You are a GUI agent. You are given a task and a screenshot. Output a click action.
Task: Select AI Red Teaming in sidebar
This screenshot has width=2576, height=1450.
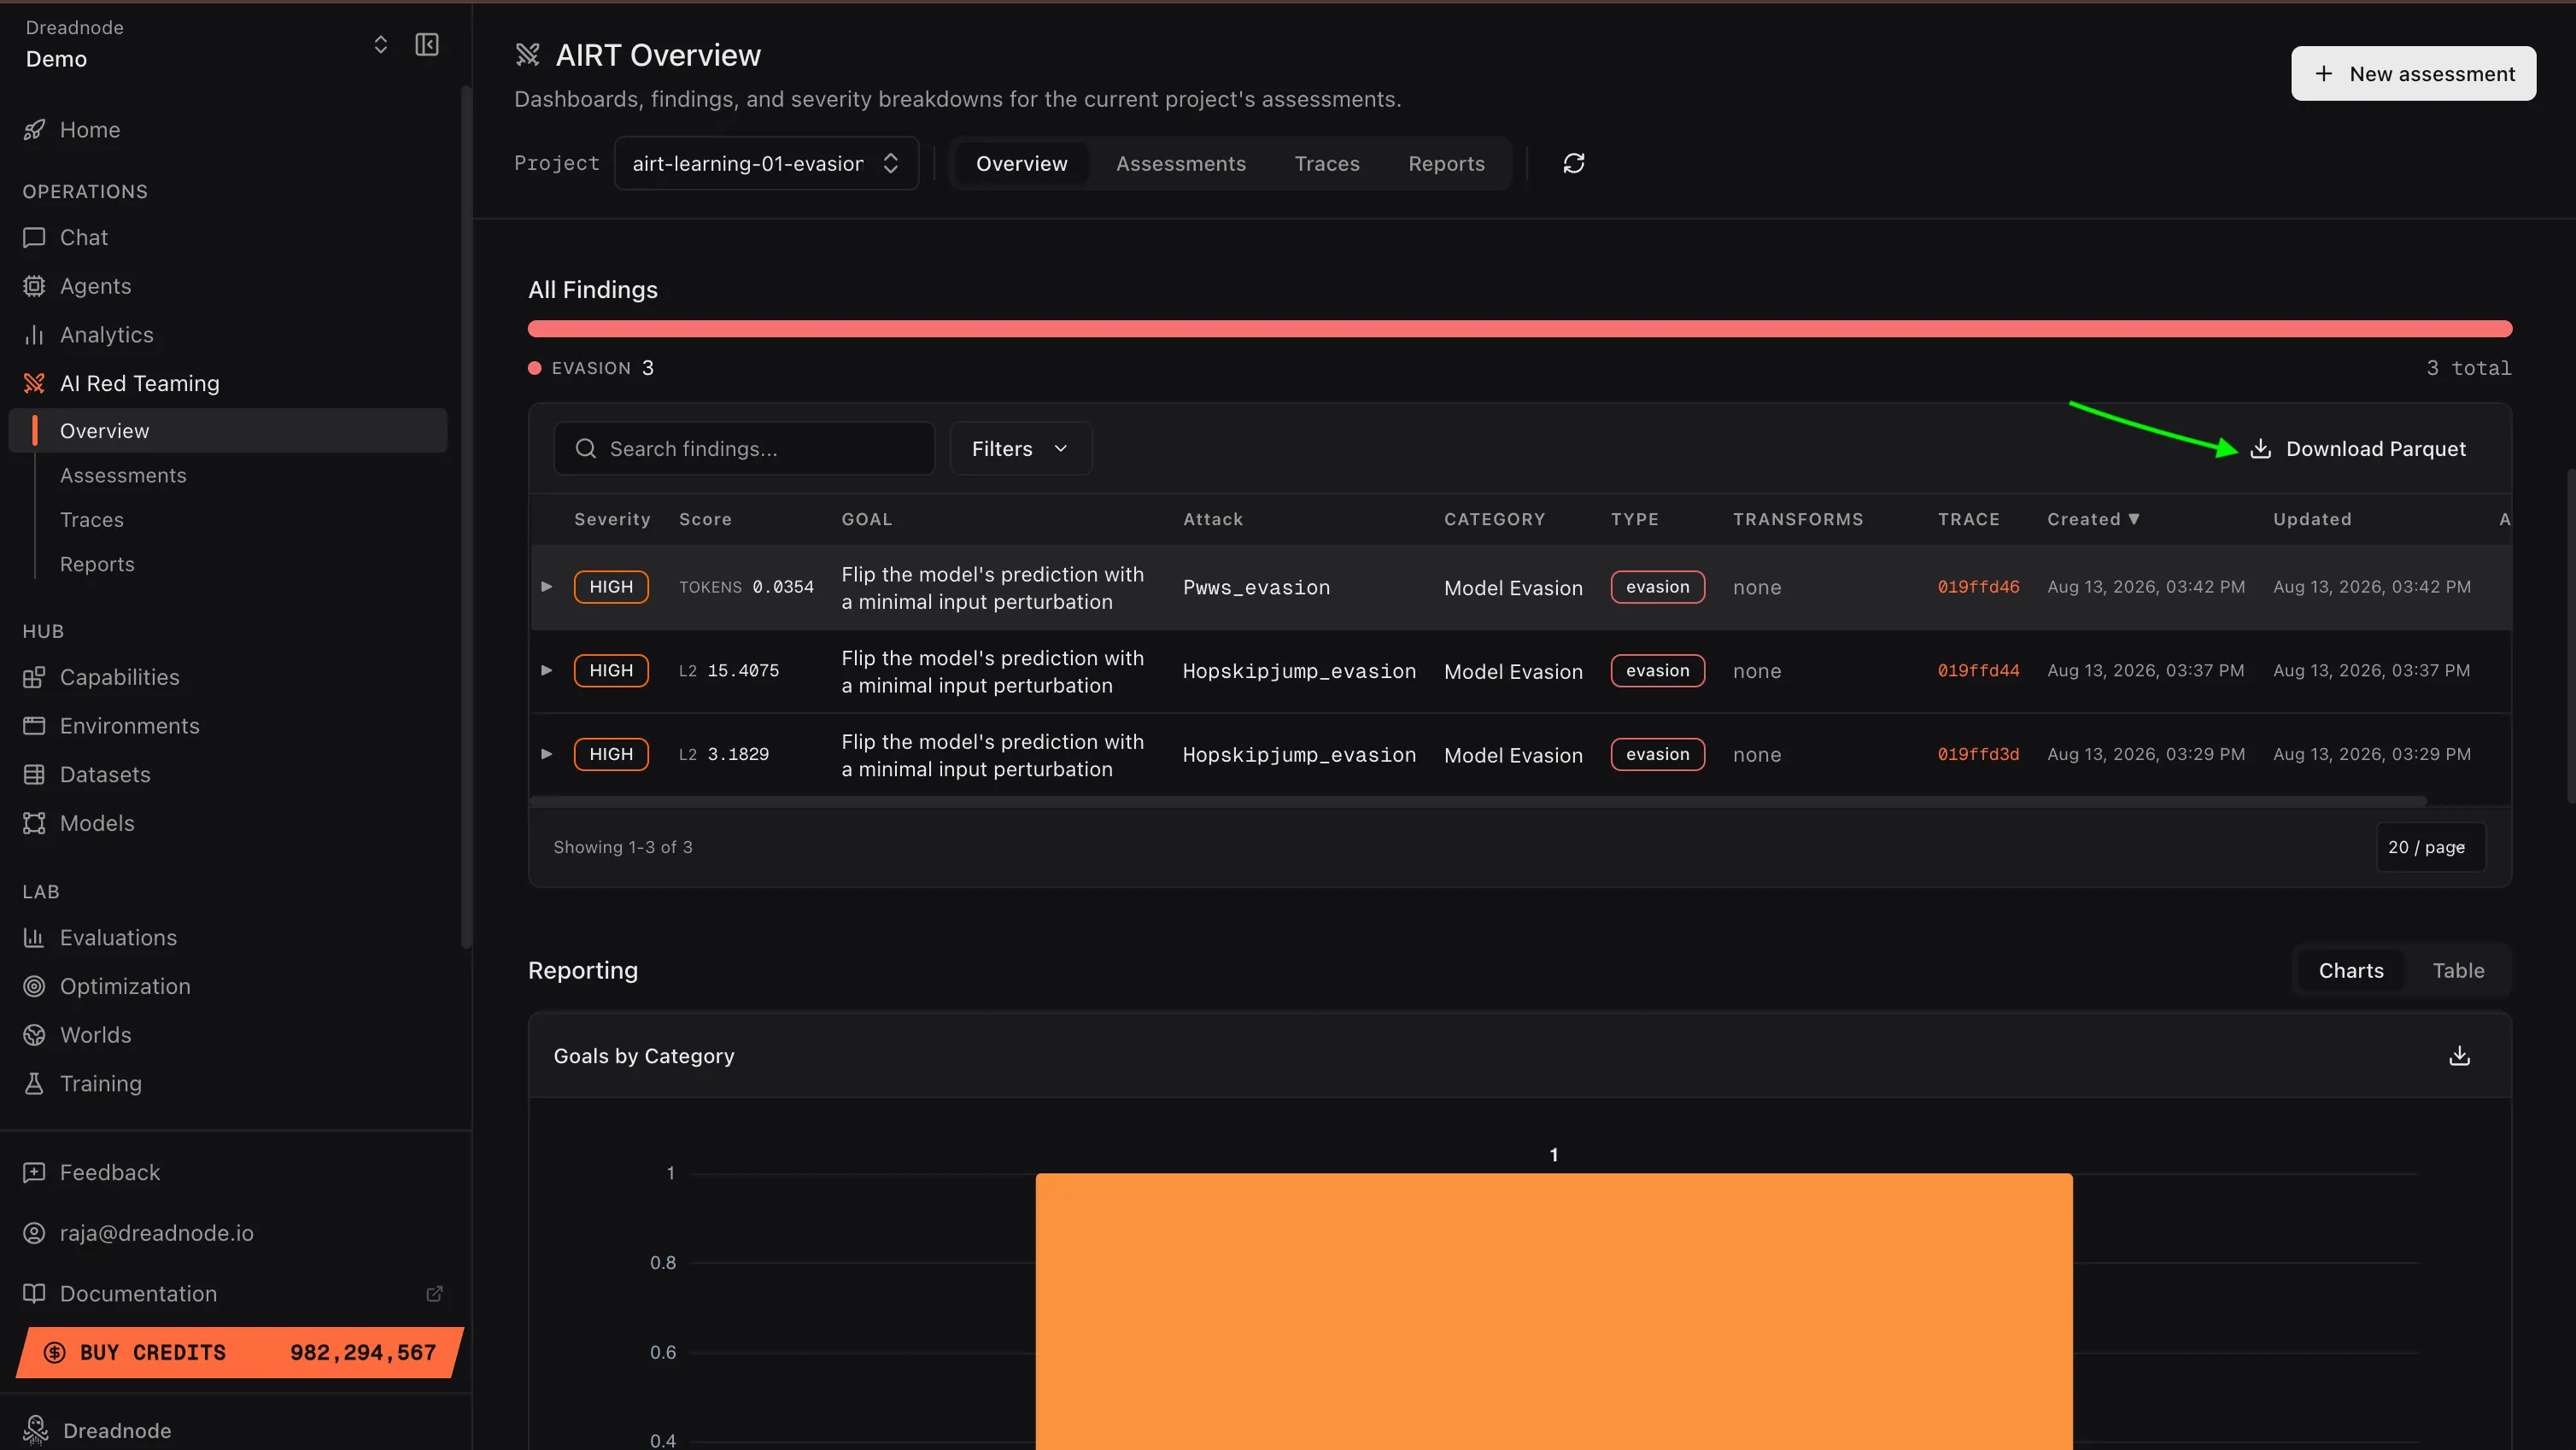pyautogui.click(x=139, y=384)
